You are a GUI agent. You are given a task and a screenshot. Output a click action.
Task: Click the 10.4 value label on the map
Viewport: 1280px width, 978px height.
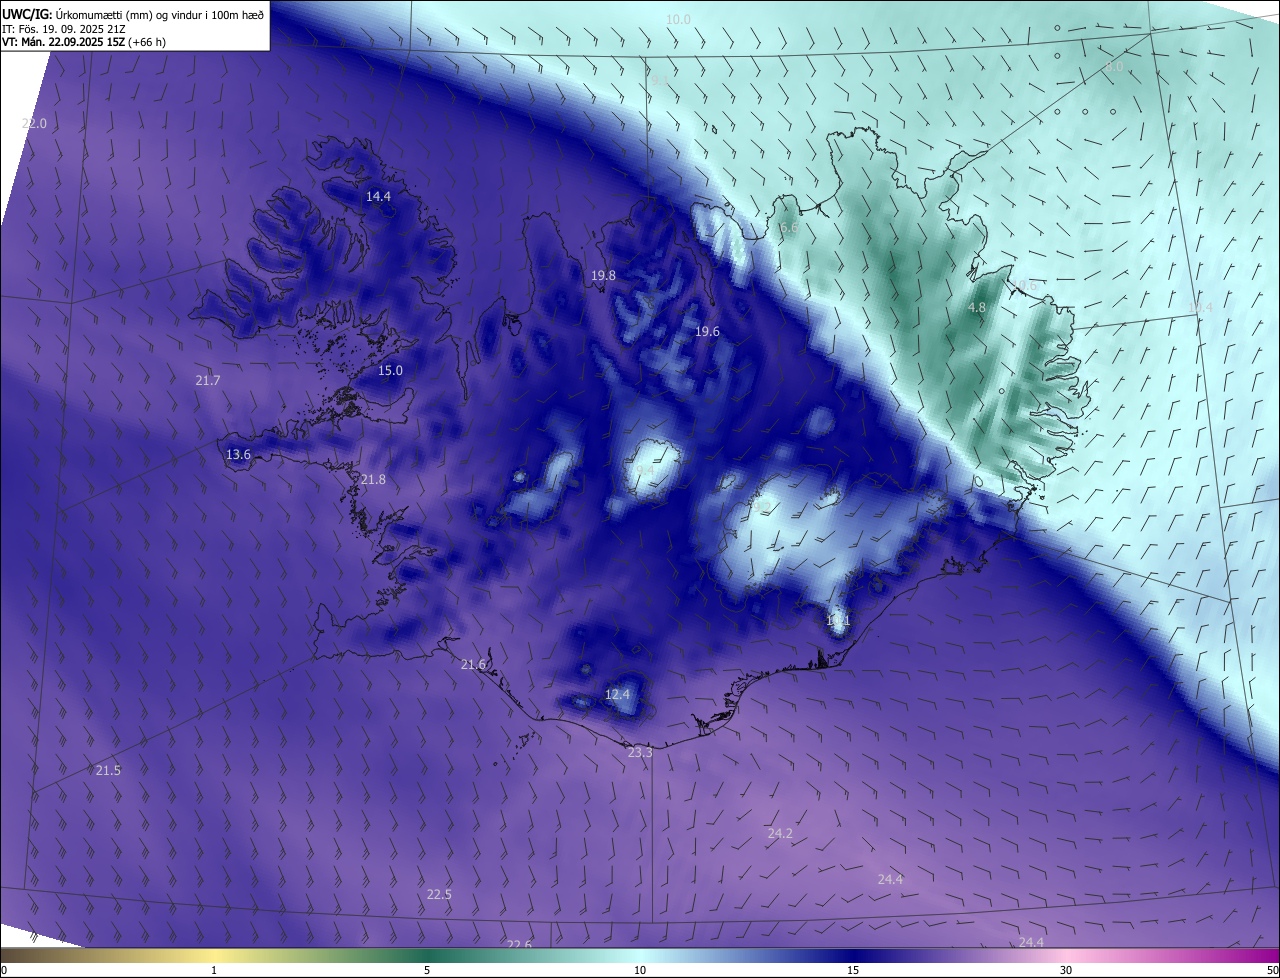[1200, 308]
